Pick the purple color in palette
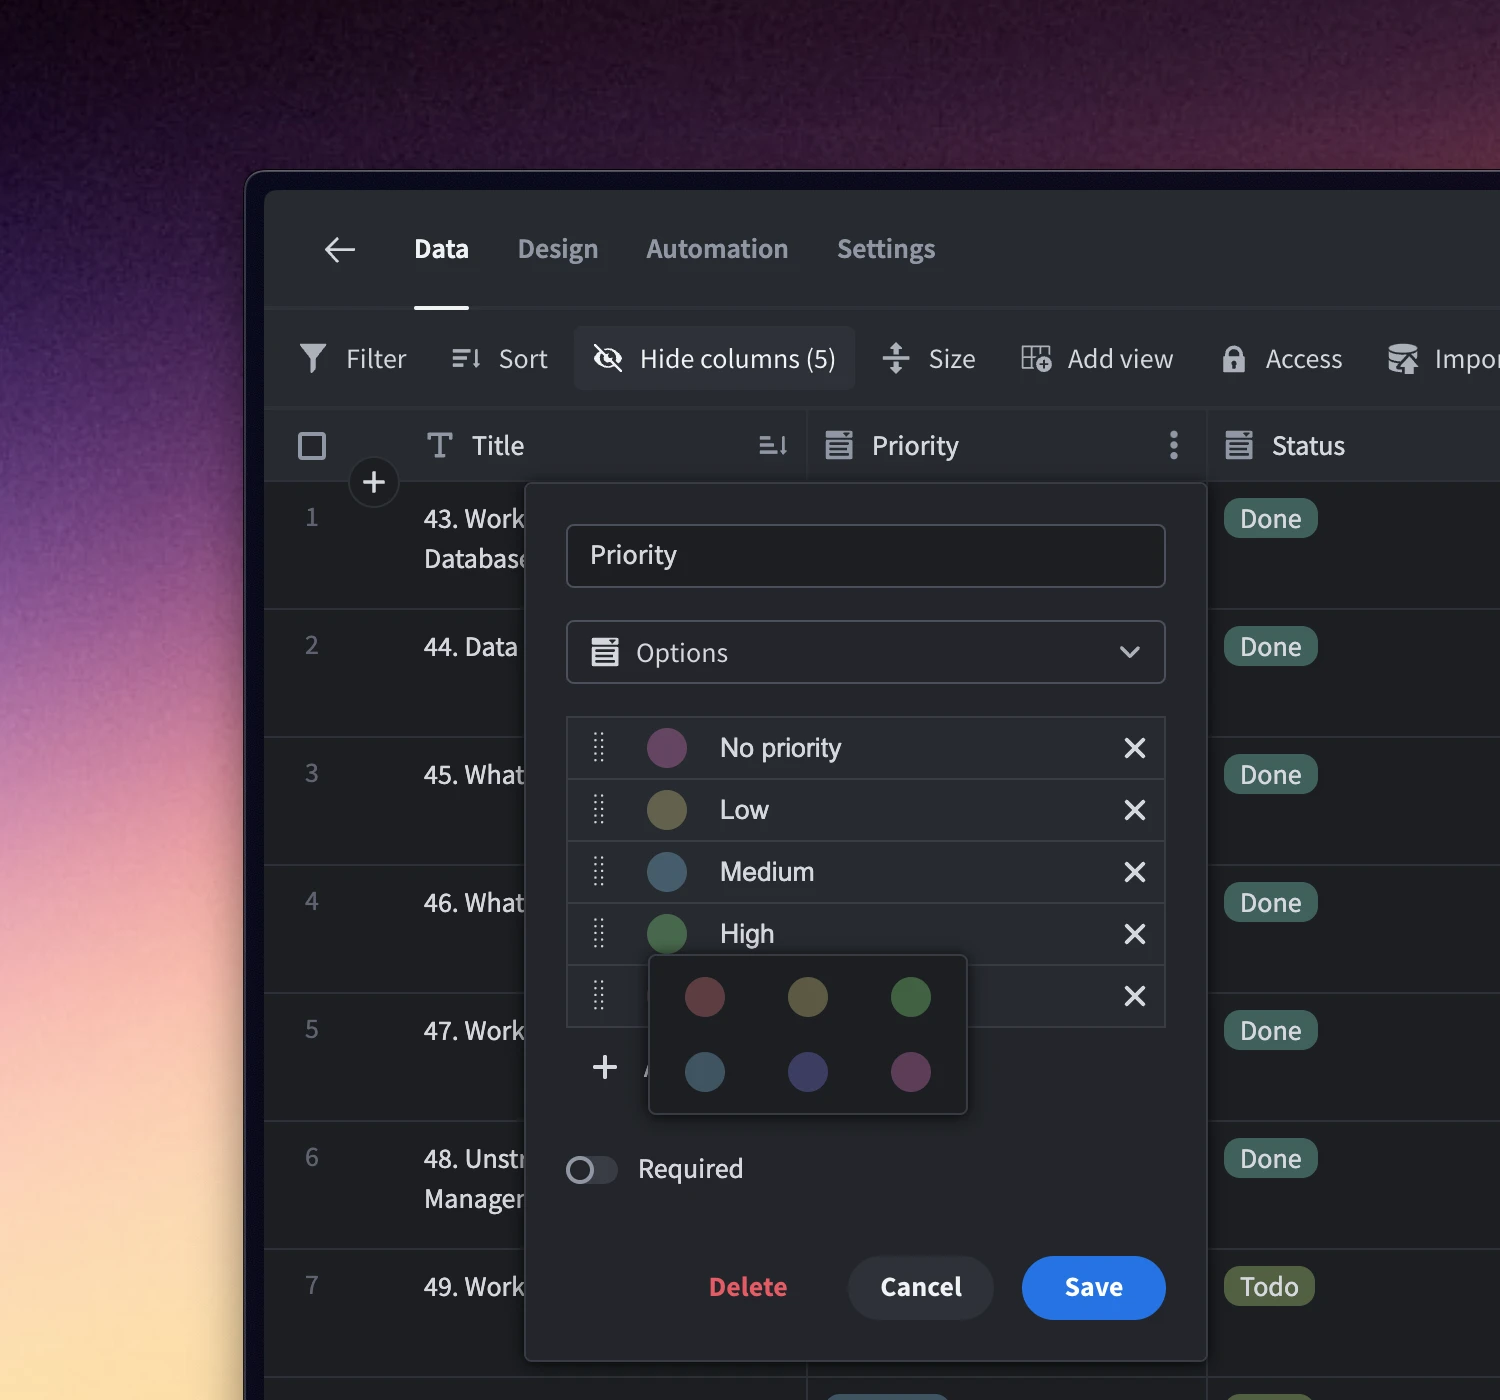 click(911, 1072)
